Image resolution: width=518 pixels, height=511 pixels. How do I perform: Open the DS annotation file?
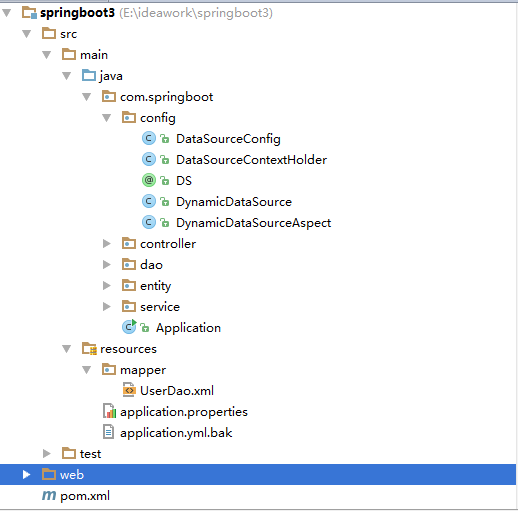point(184,181)
